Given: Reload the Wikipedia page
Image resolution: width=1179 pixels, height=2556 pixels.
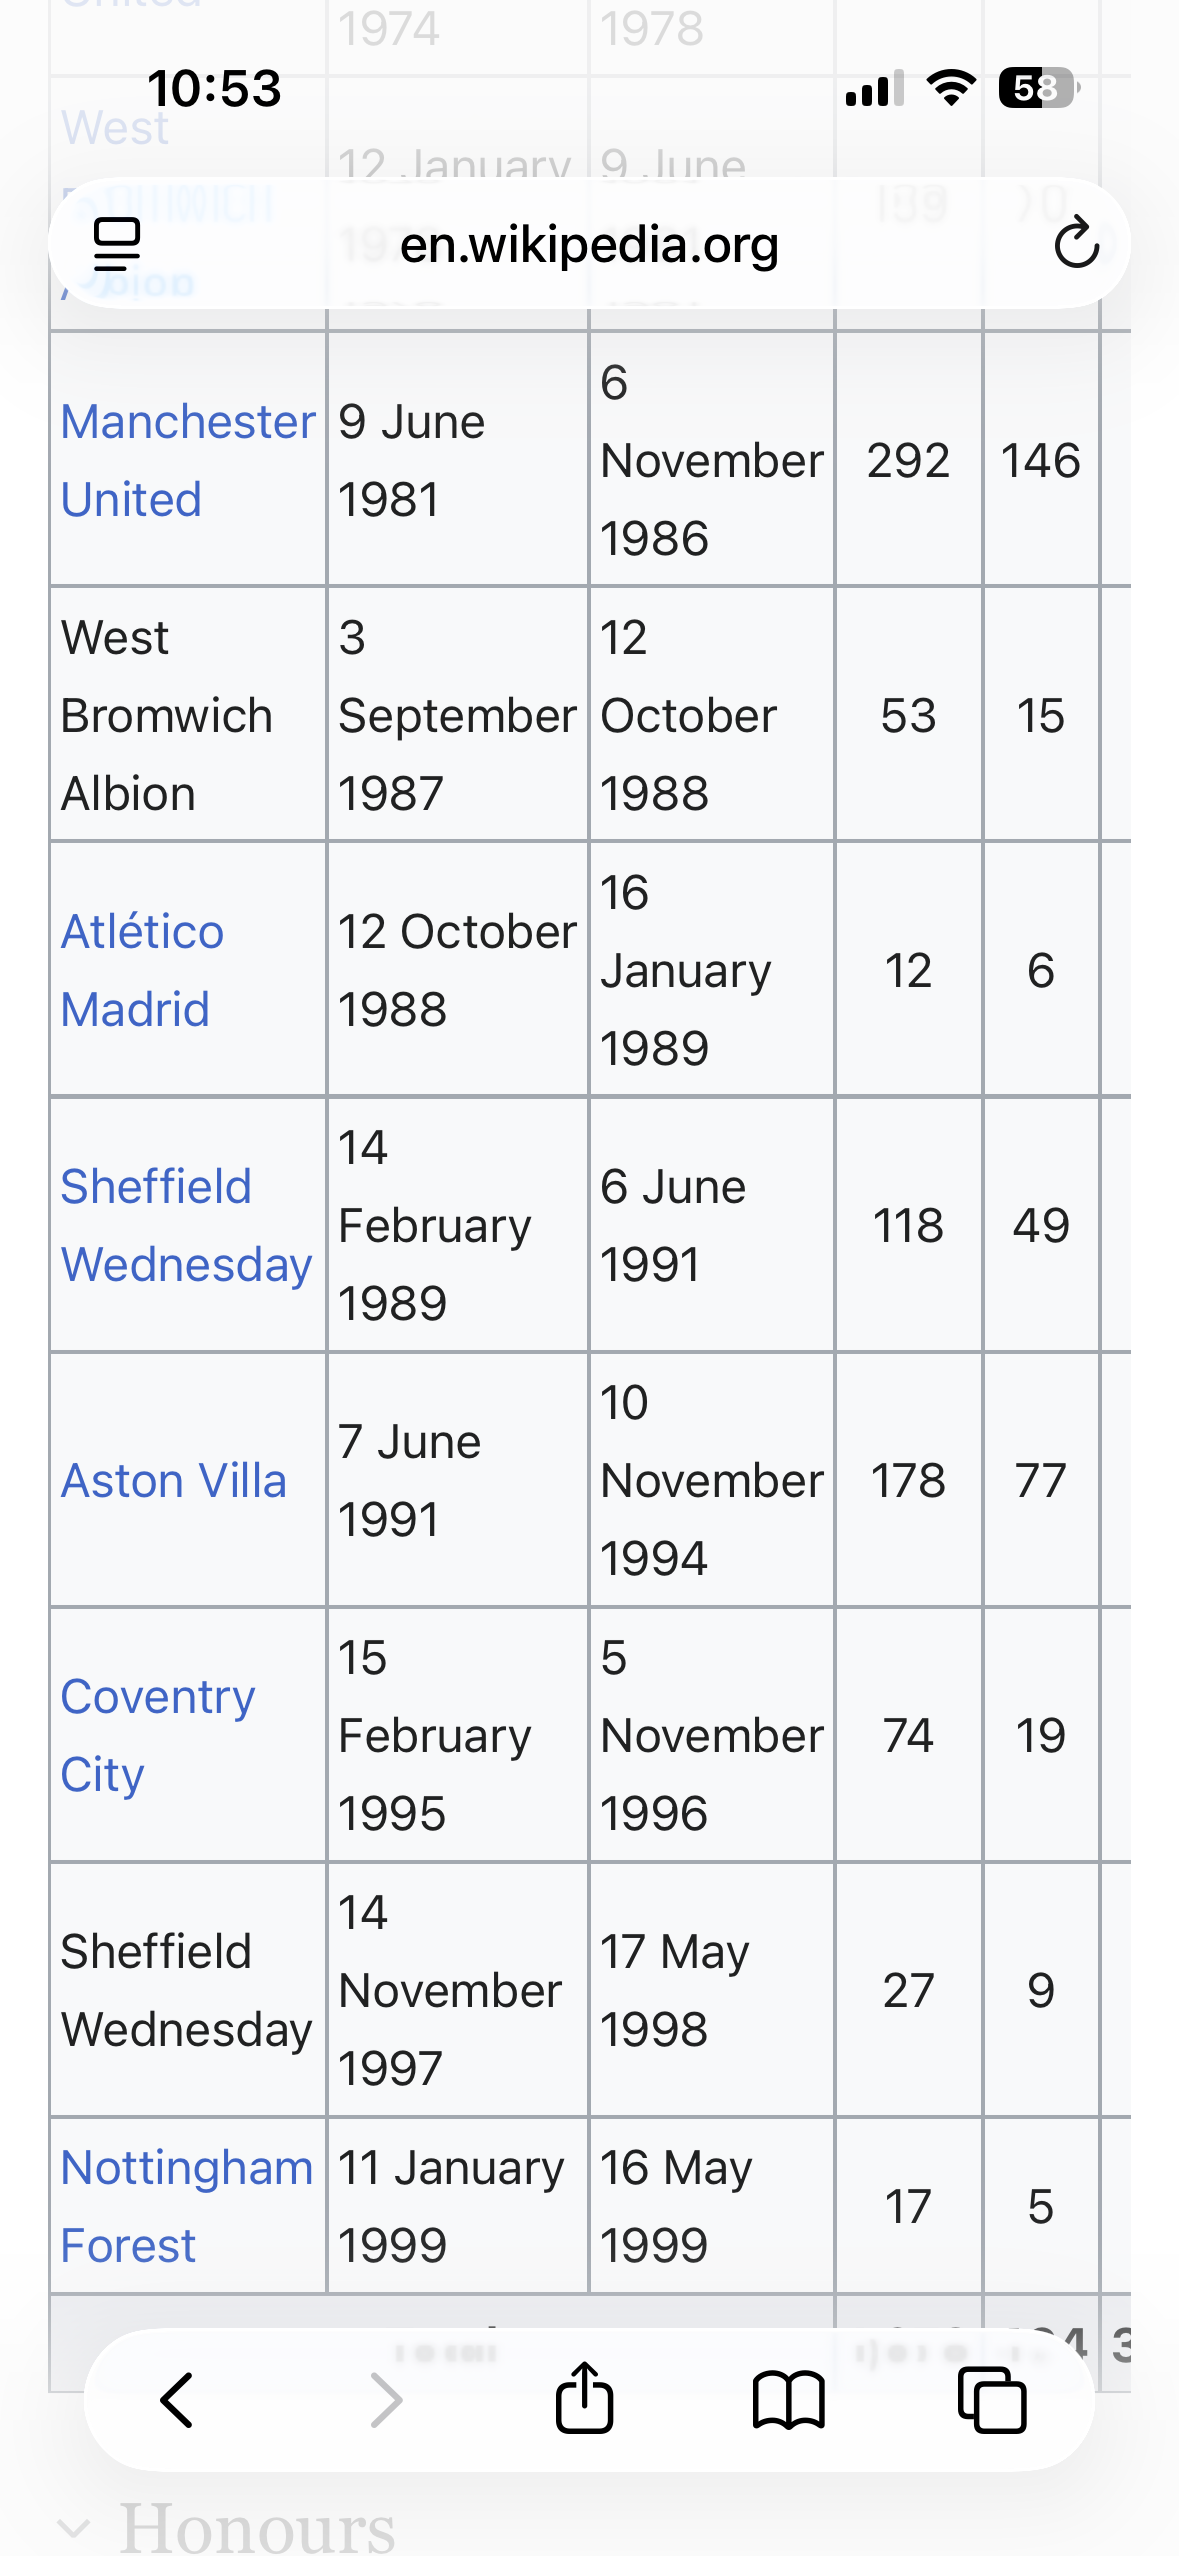Looking at the screenshot, I should click(x=1076, y=243).
